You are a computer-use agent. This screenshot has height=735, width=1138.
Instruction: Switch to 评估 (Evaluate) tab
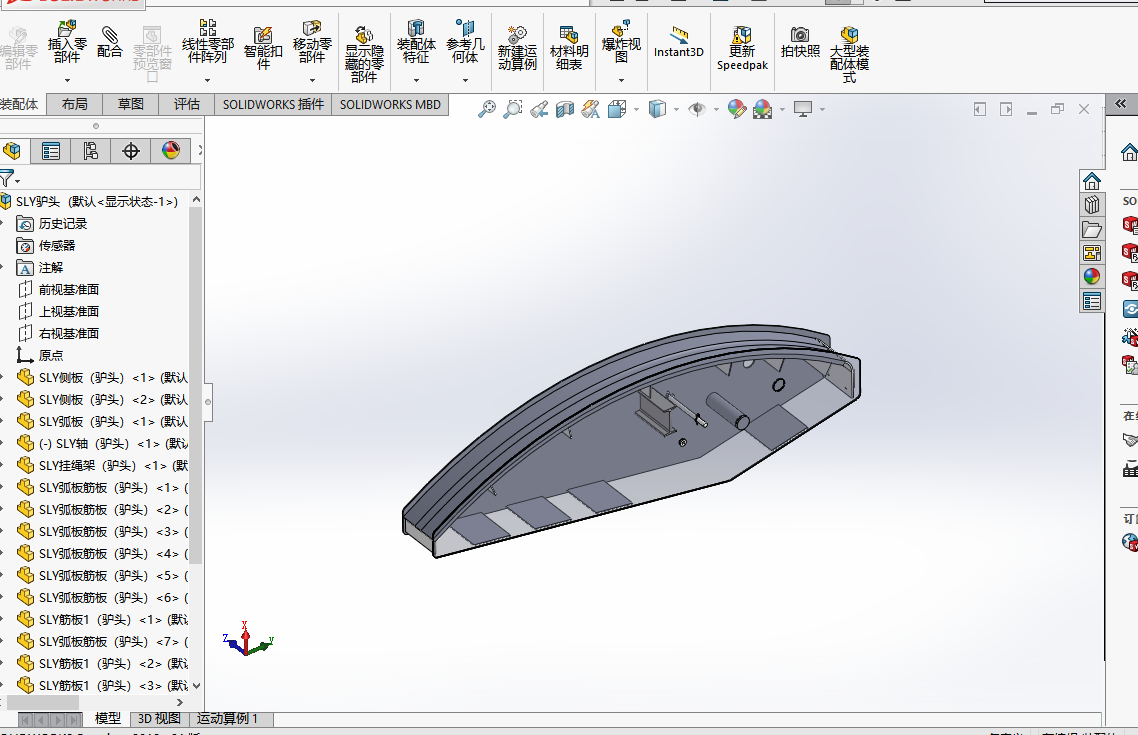pyautogui.click(x=187, y=104)
